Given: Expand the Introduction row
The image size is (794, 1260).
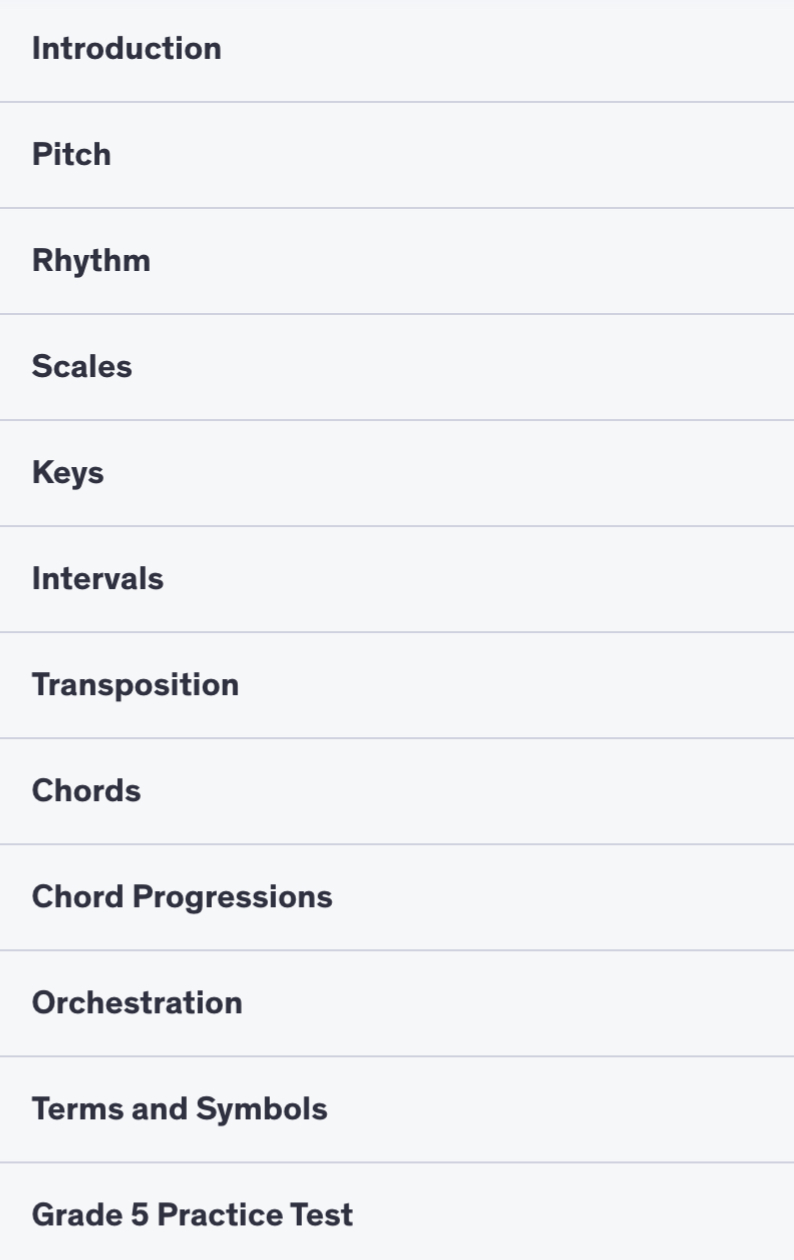Looking at the screenshot, I should [397, 49].
